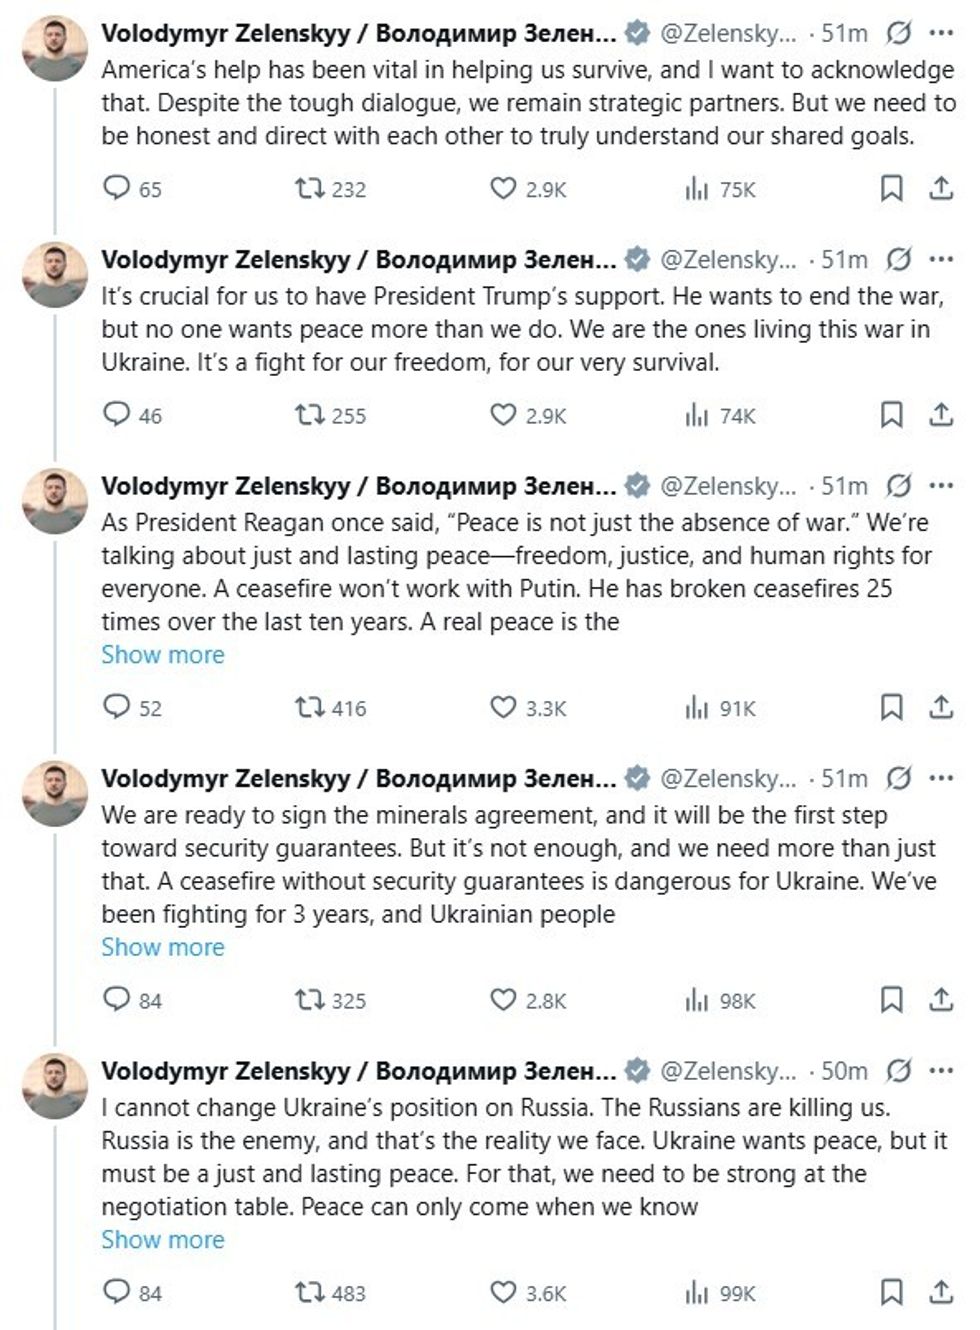Like the Reagan quote tweet with 3.3K likes
This screenshot has height=1330, width=980.
click(x=503, y=707)
